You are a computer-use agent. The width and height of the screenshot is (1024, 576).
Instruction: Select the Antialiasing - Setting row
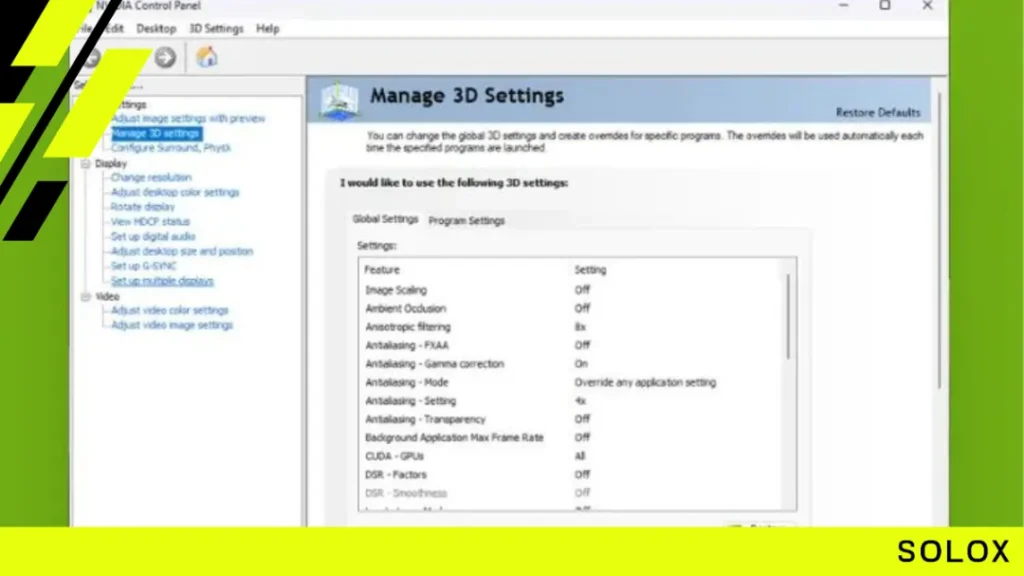(571, 400)
